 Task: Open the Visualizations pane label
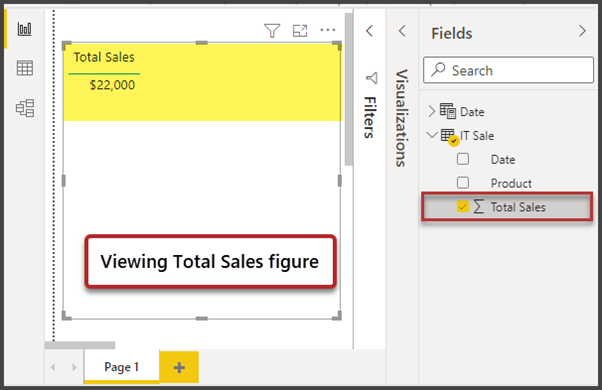(402, 118)
